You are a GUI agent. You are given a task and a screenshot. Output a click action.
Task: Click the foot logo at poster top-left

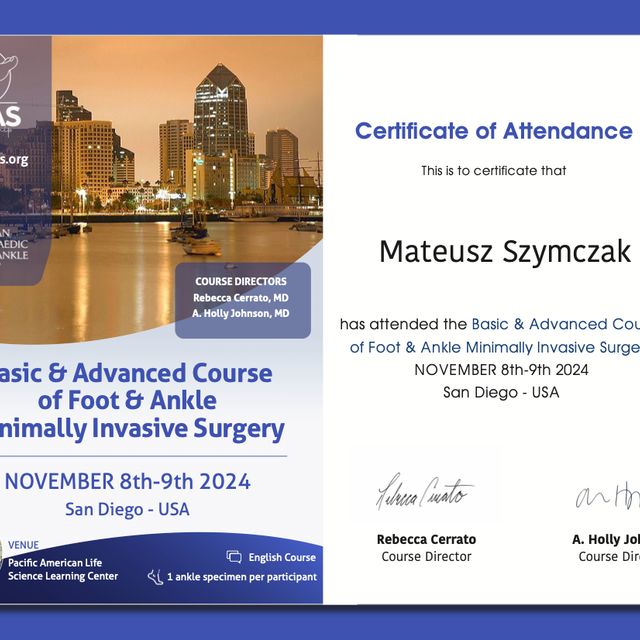coord(8,78)
